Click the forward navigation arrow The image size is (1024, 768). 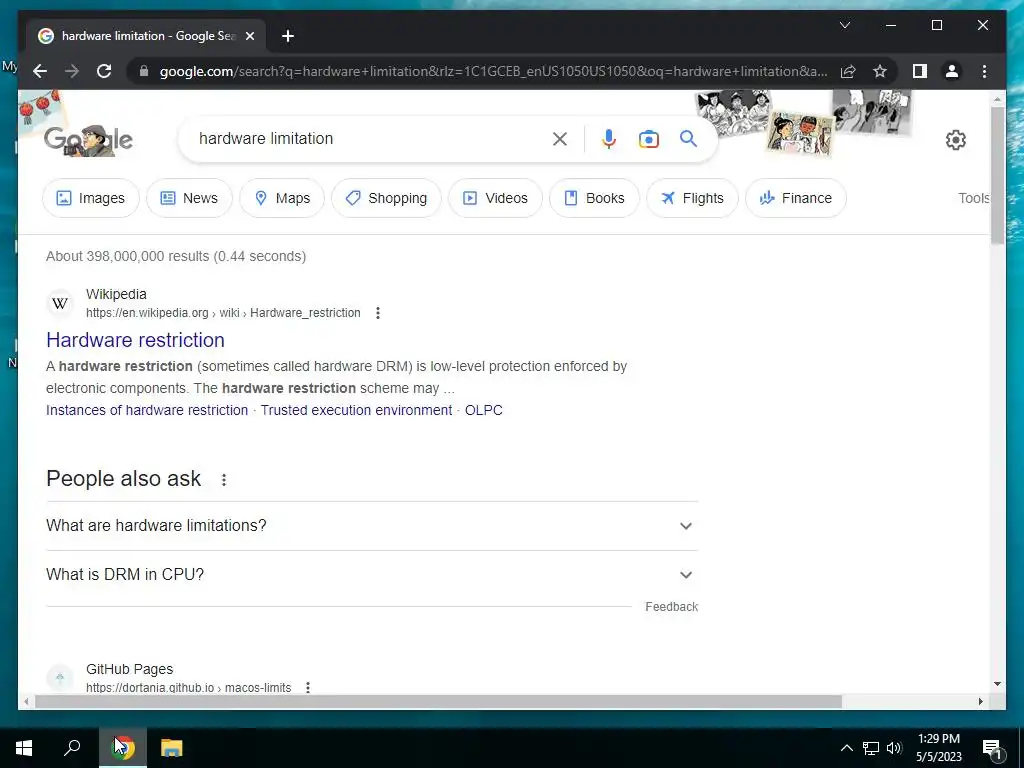[72, 71]
